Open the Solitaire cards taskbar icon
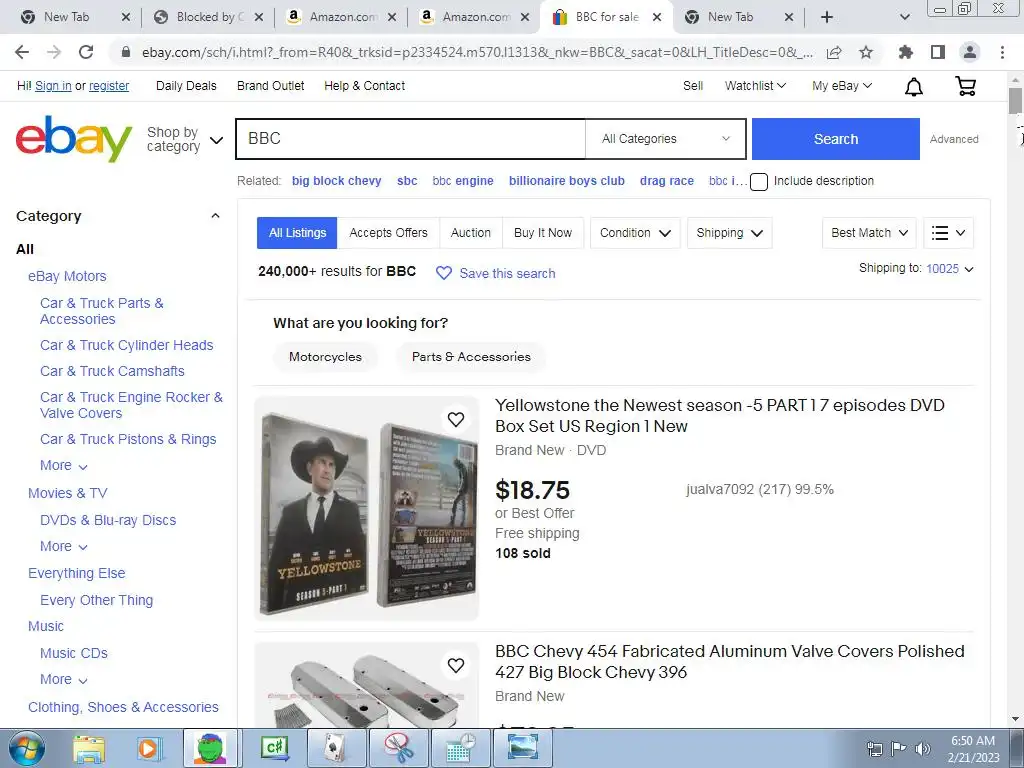 tap(336, 748)
